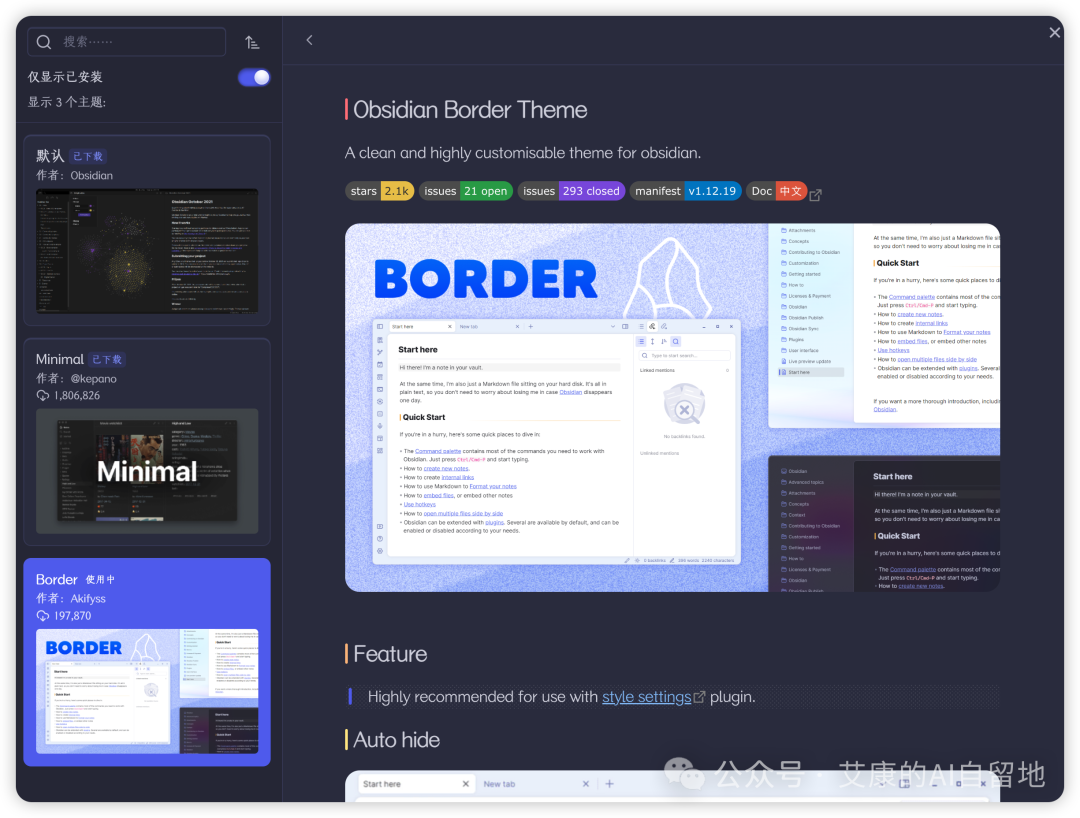
Task: Click the external link icon after Doc badge
Action: (x=816, y=195)
